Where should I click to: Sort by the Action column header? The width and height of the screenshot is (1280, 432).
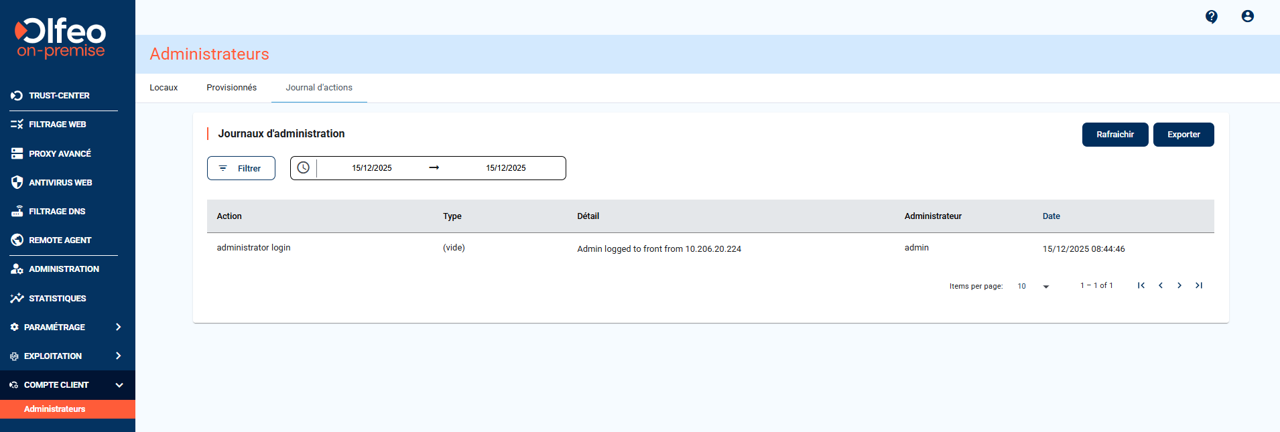(229, 216)
